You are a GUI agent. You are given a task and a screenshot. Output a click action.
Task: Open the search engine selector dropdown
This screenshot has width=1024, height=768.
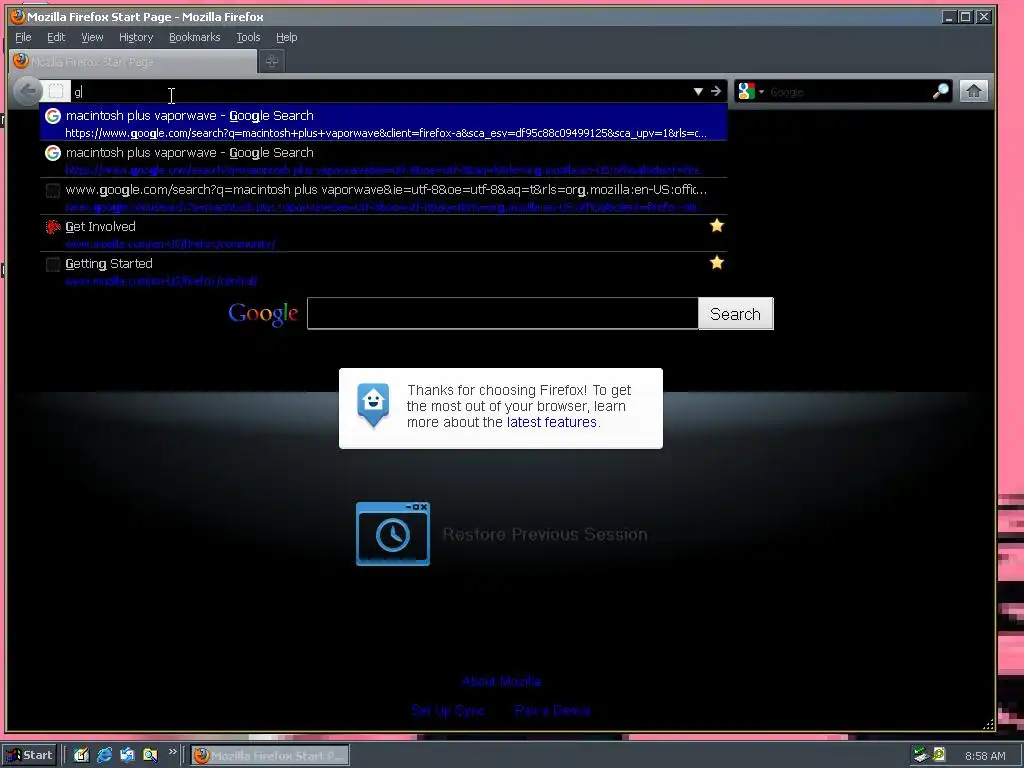[750, 91]
